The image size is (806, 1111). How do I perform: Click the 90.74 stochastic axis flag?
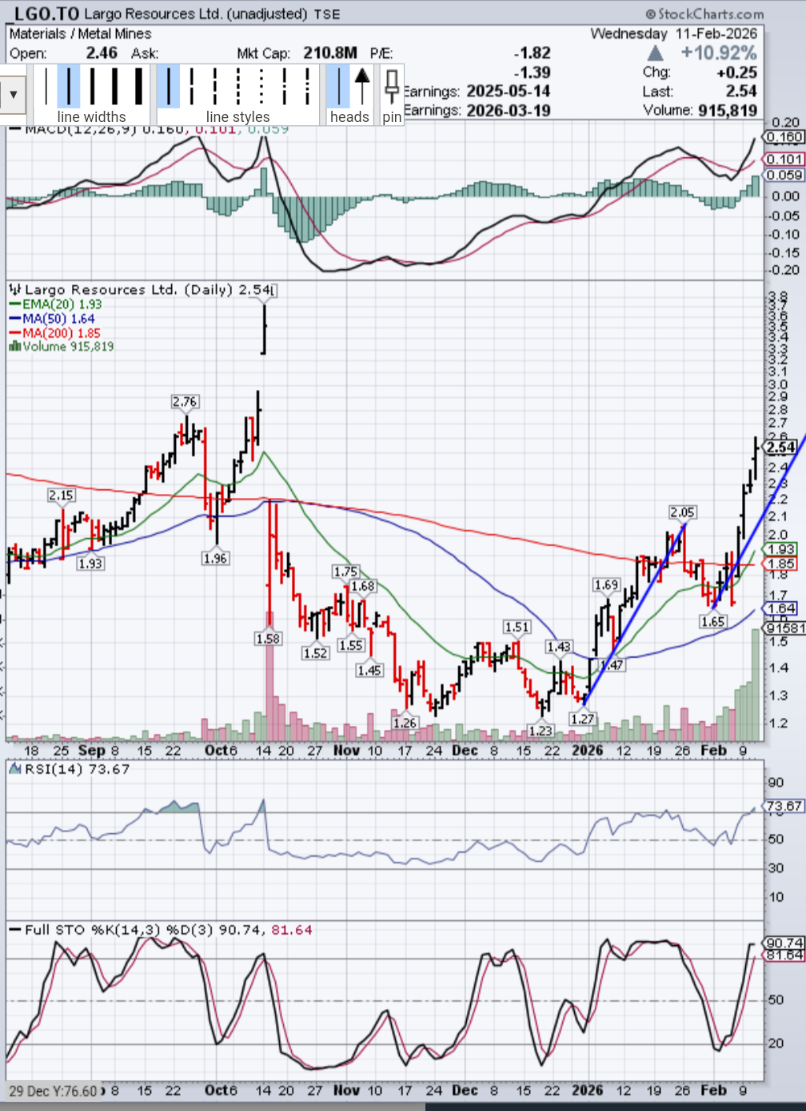pyautogui.click(x=783, y=943)
